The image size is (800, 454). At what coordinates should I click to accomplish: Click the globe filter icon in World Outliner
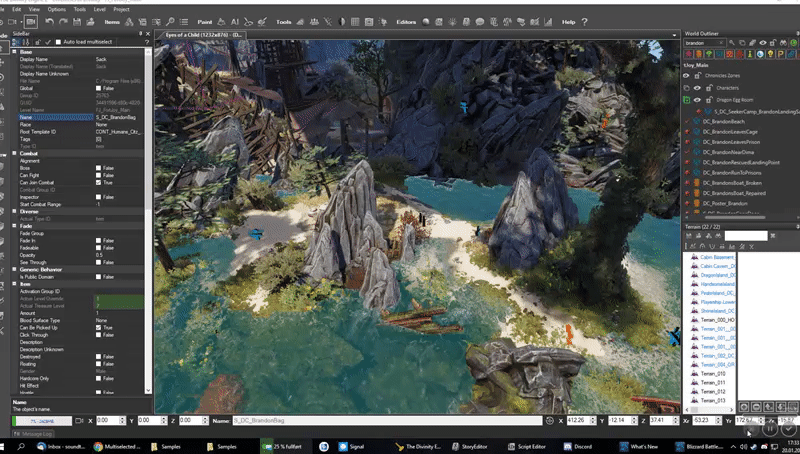(760, 54)
